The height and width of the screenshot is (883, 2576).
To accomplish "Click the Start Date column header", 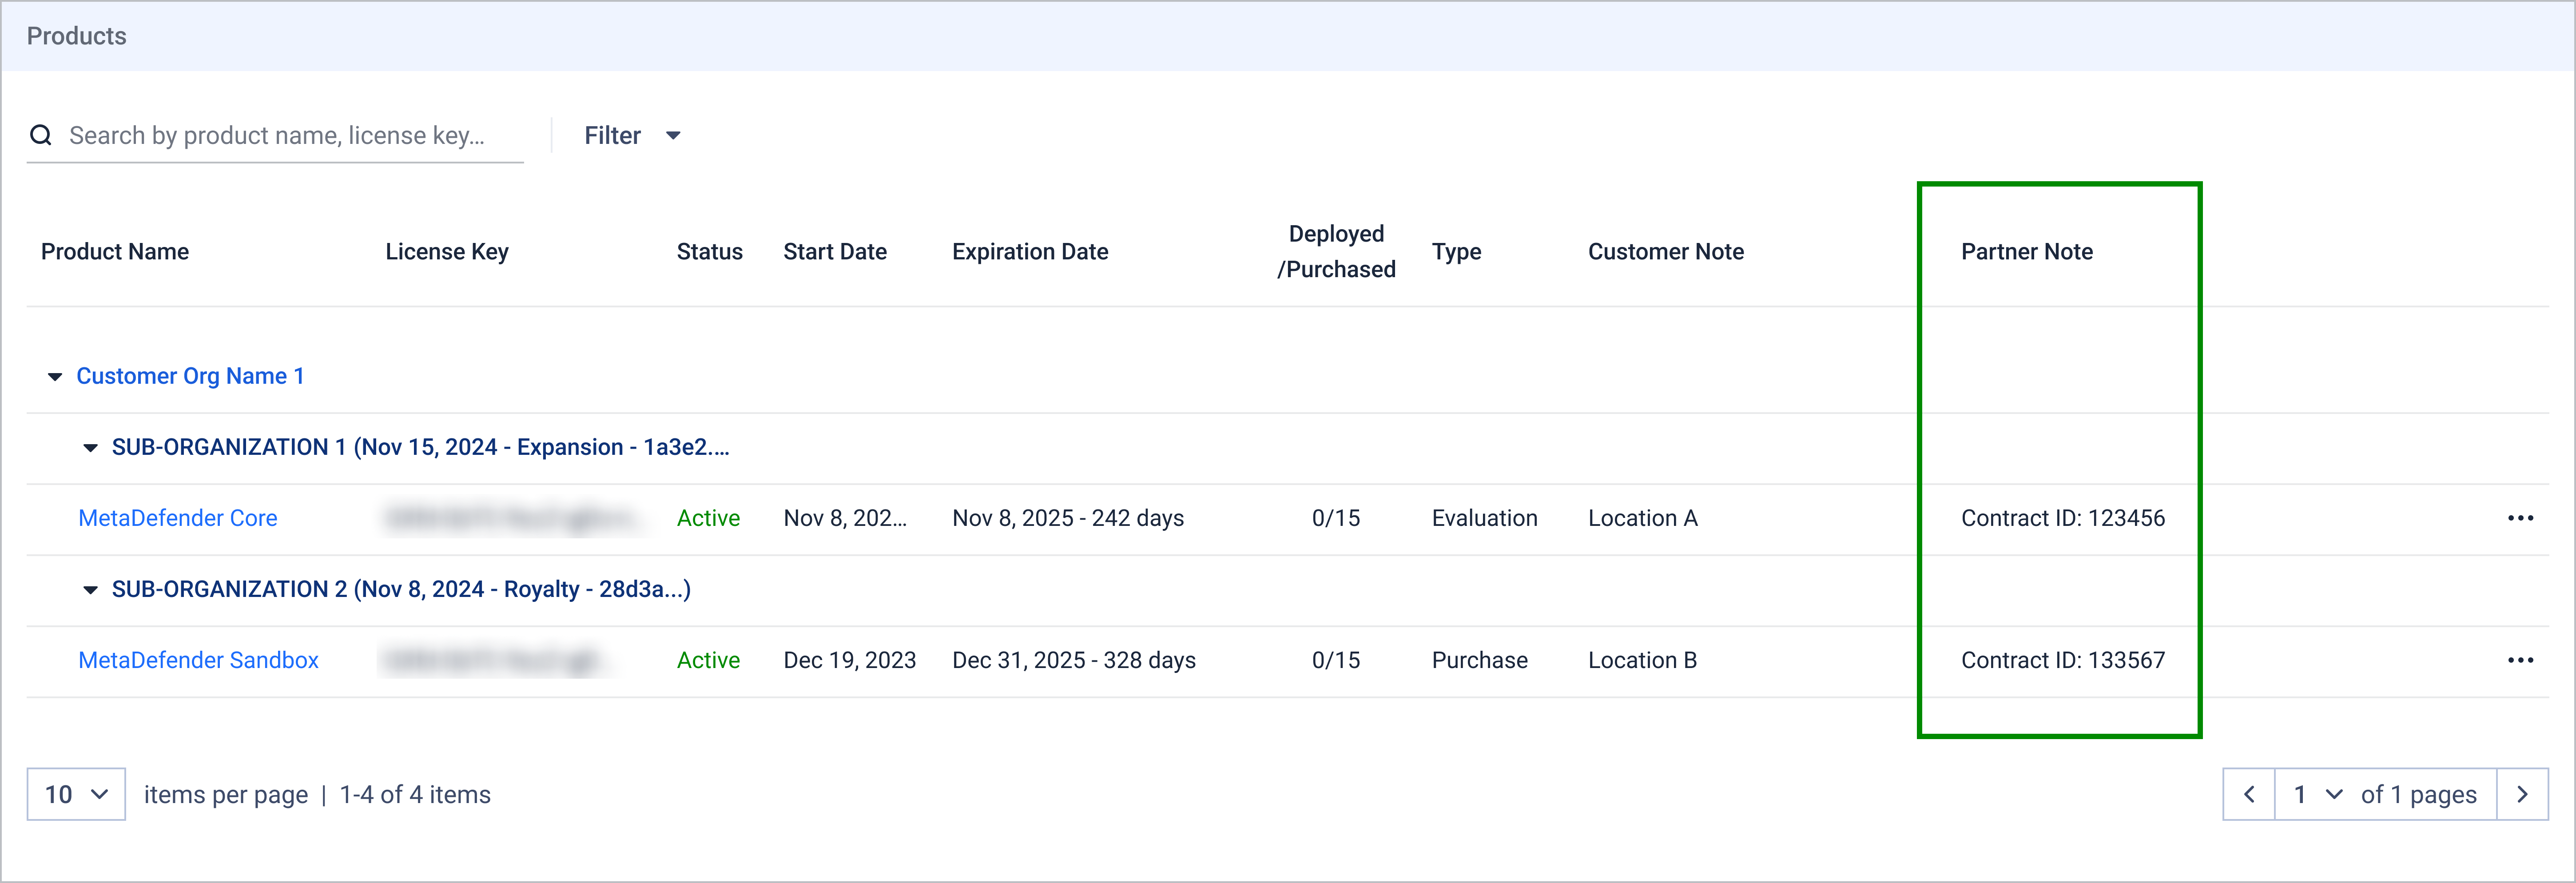I will [835, 252].
